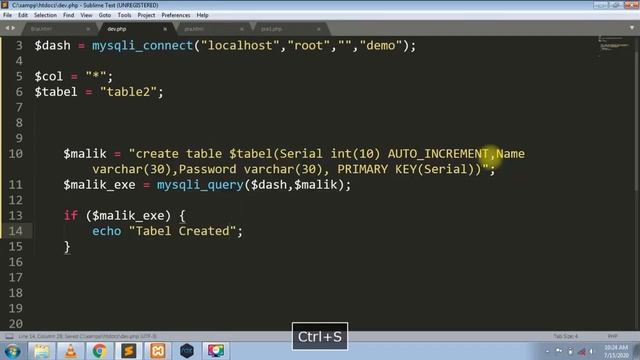Click the volume icon in system tray
The width and height of the screenshot is (640, 360).
(591, 351)
